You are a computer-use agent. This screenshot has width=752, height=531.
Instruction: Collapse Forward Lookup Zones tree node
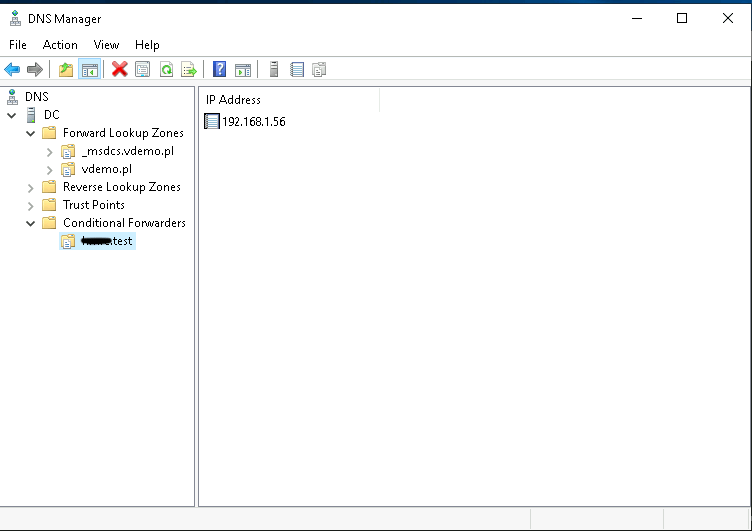tap(31, 133)
